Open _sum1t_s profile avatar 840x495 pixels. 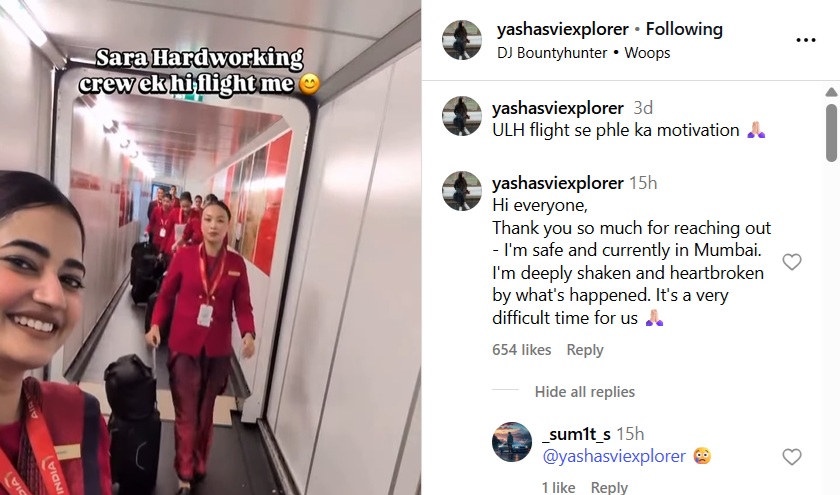[512, 442]
